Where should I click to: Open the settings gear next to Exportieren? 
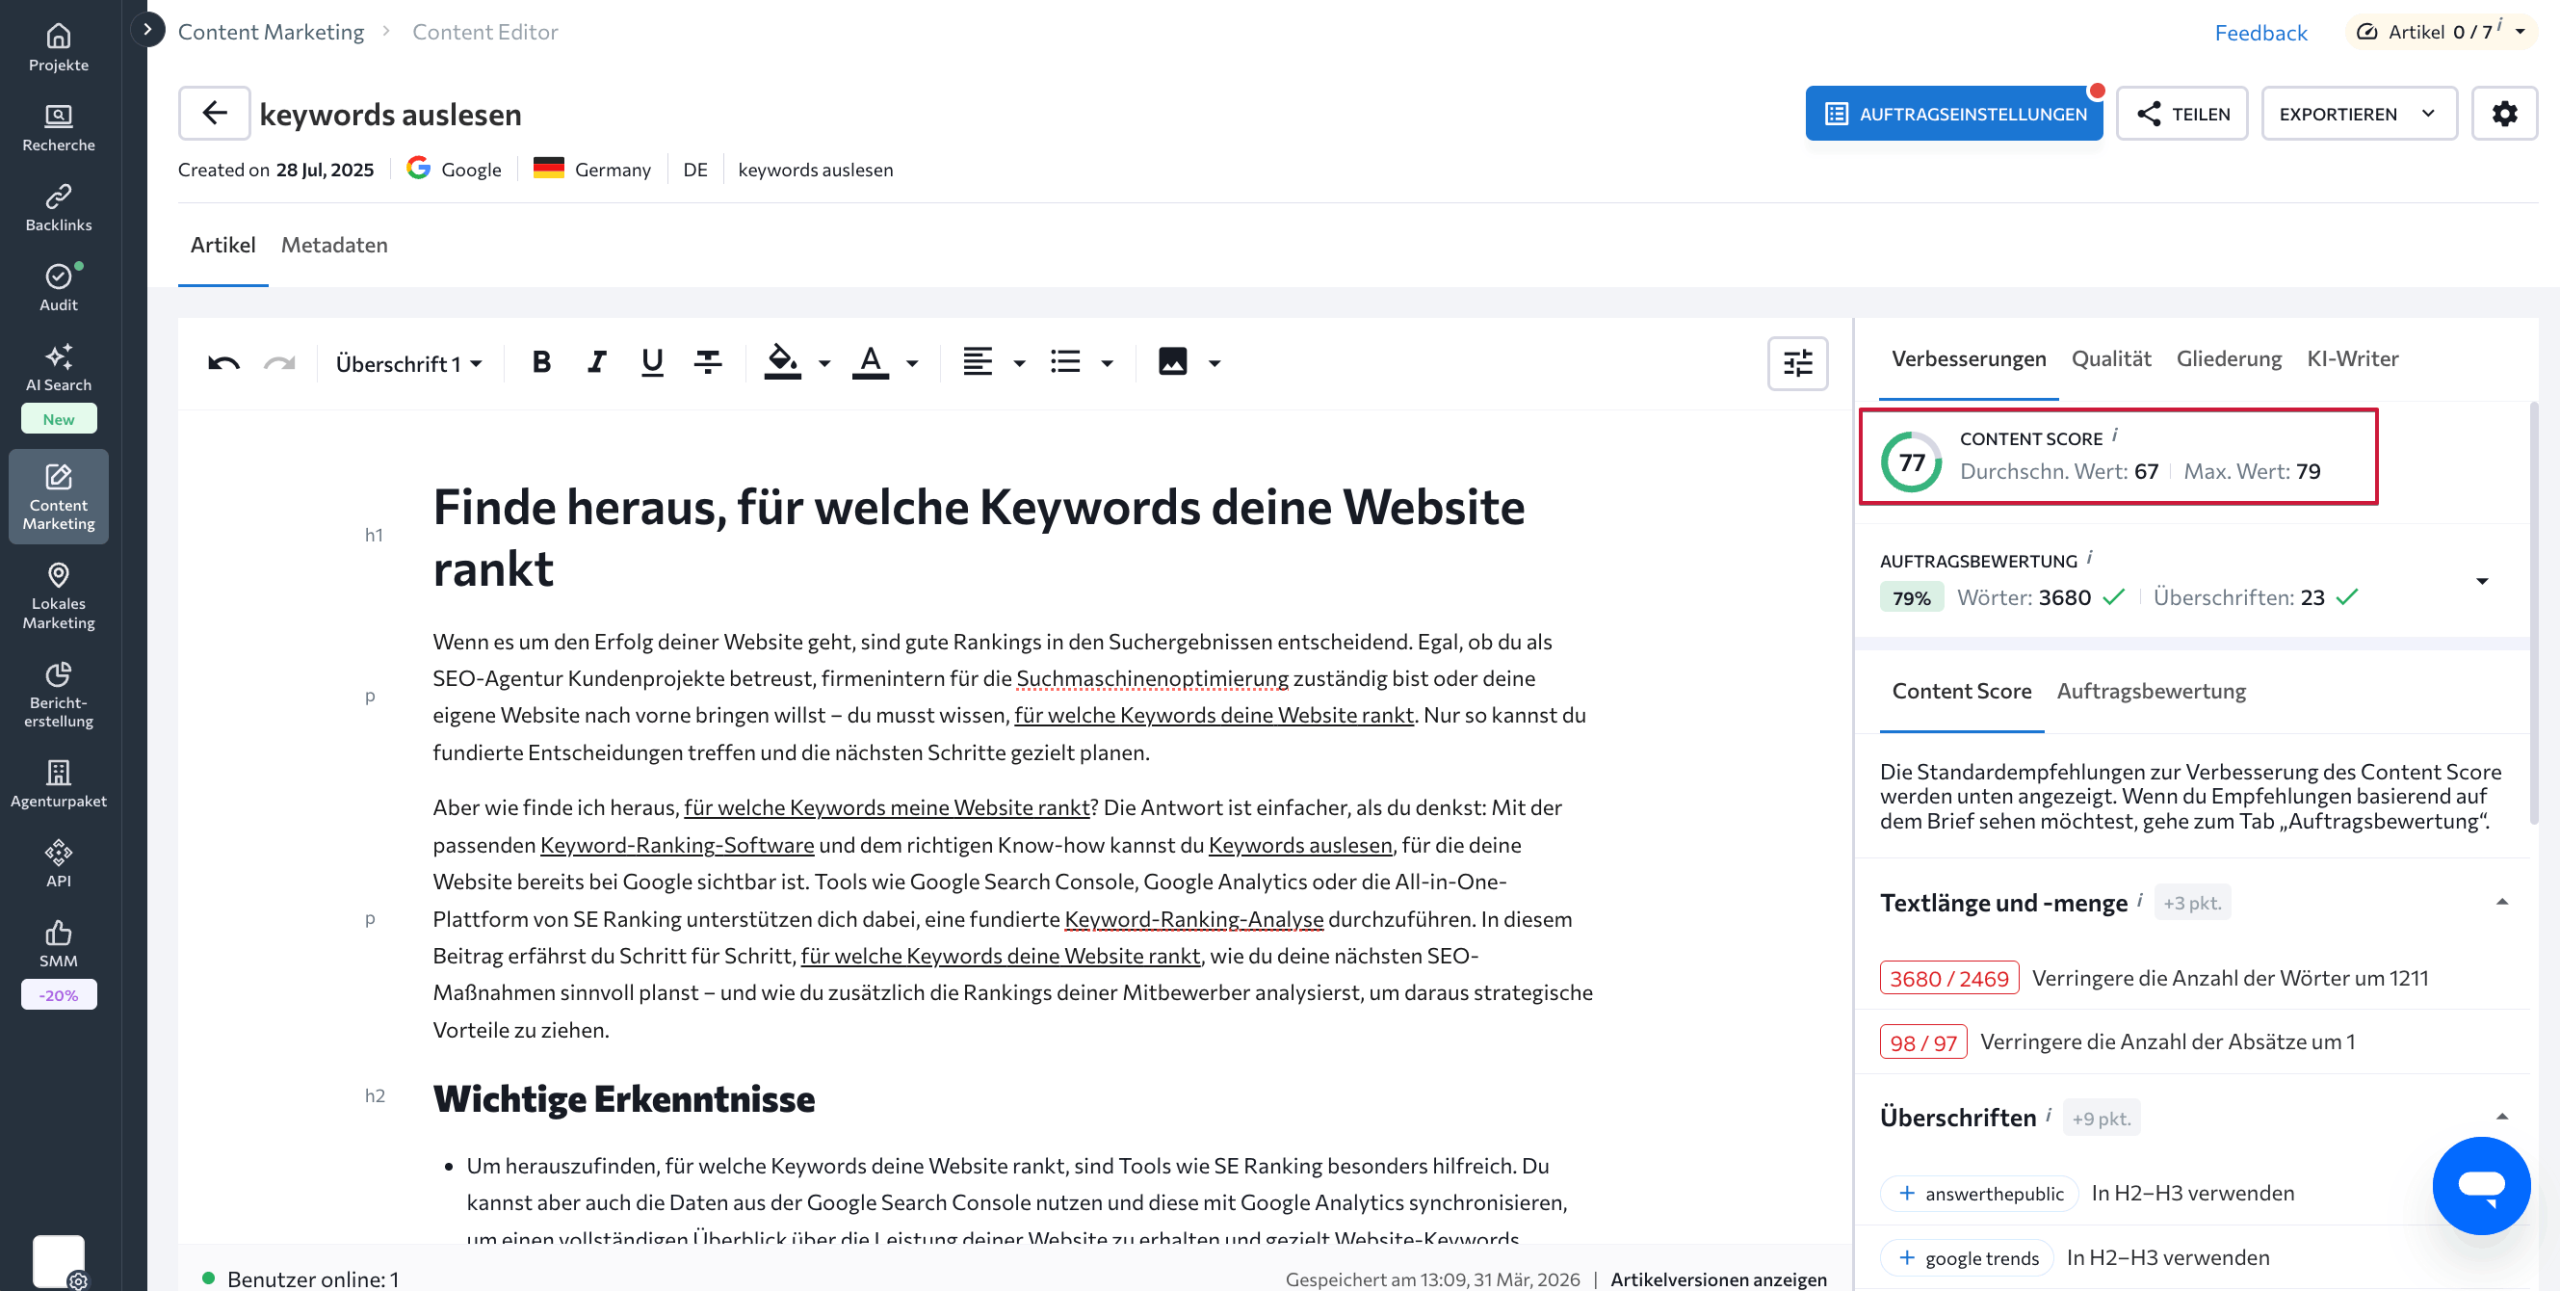[x=2505, y=113]
